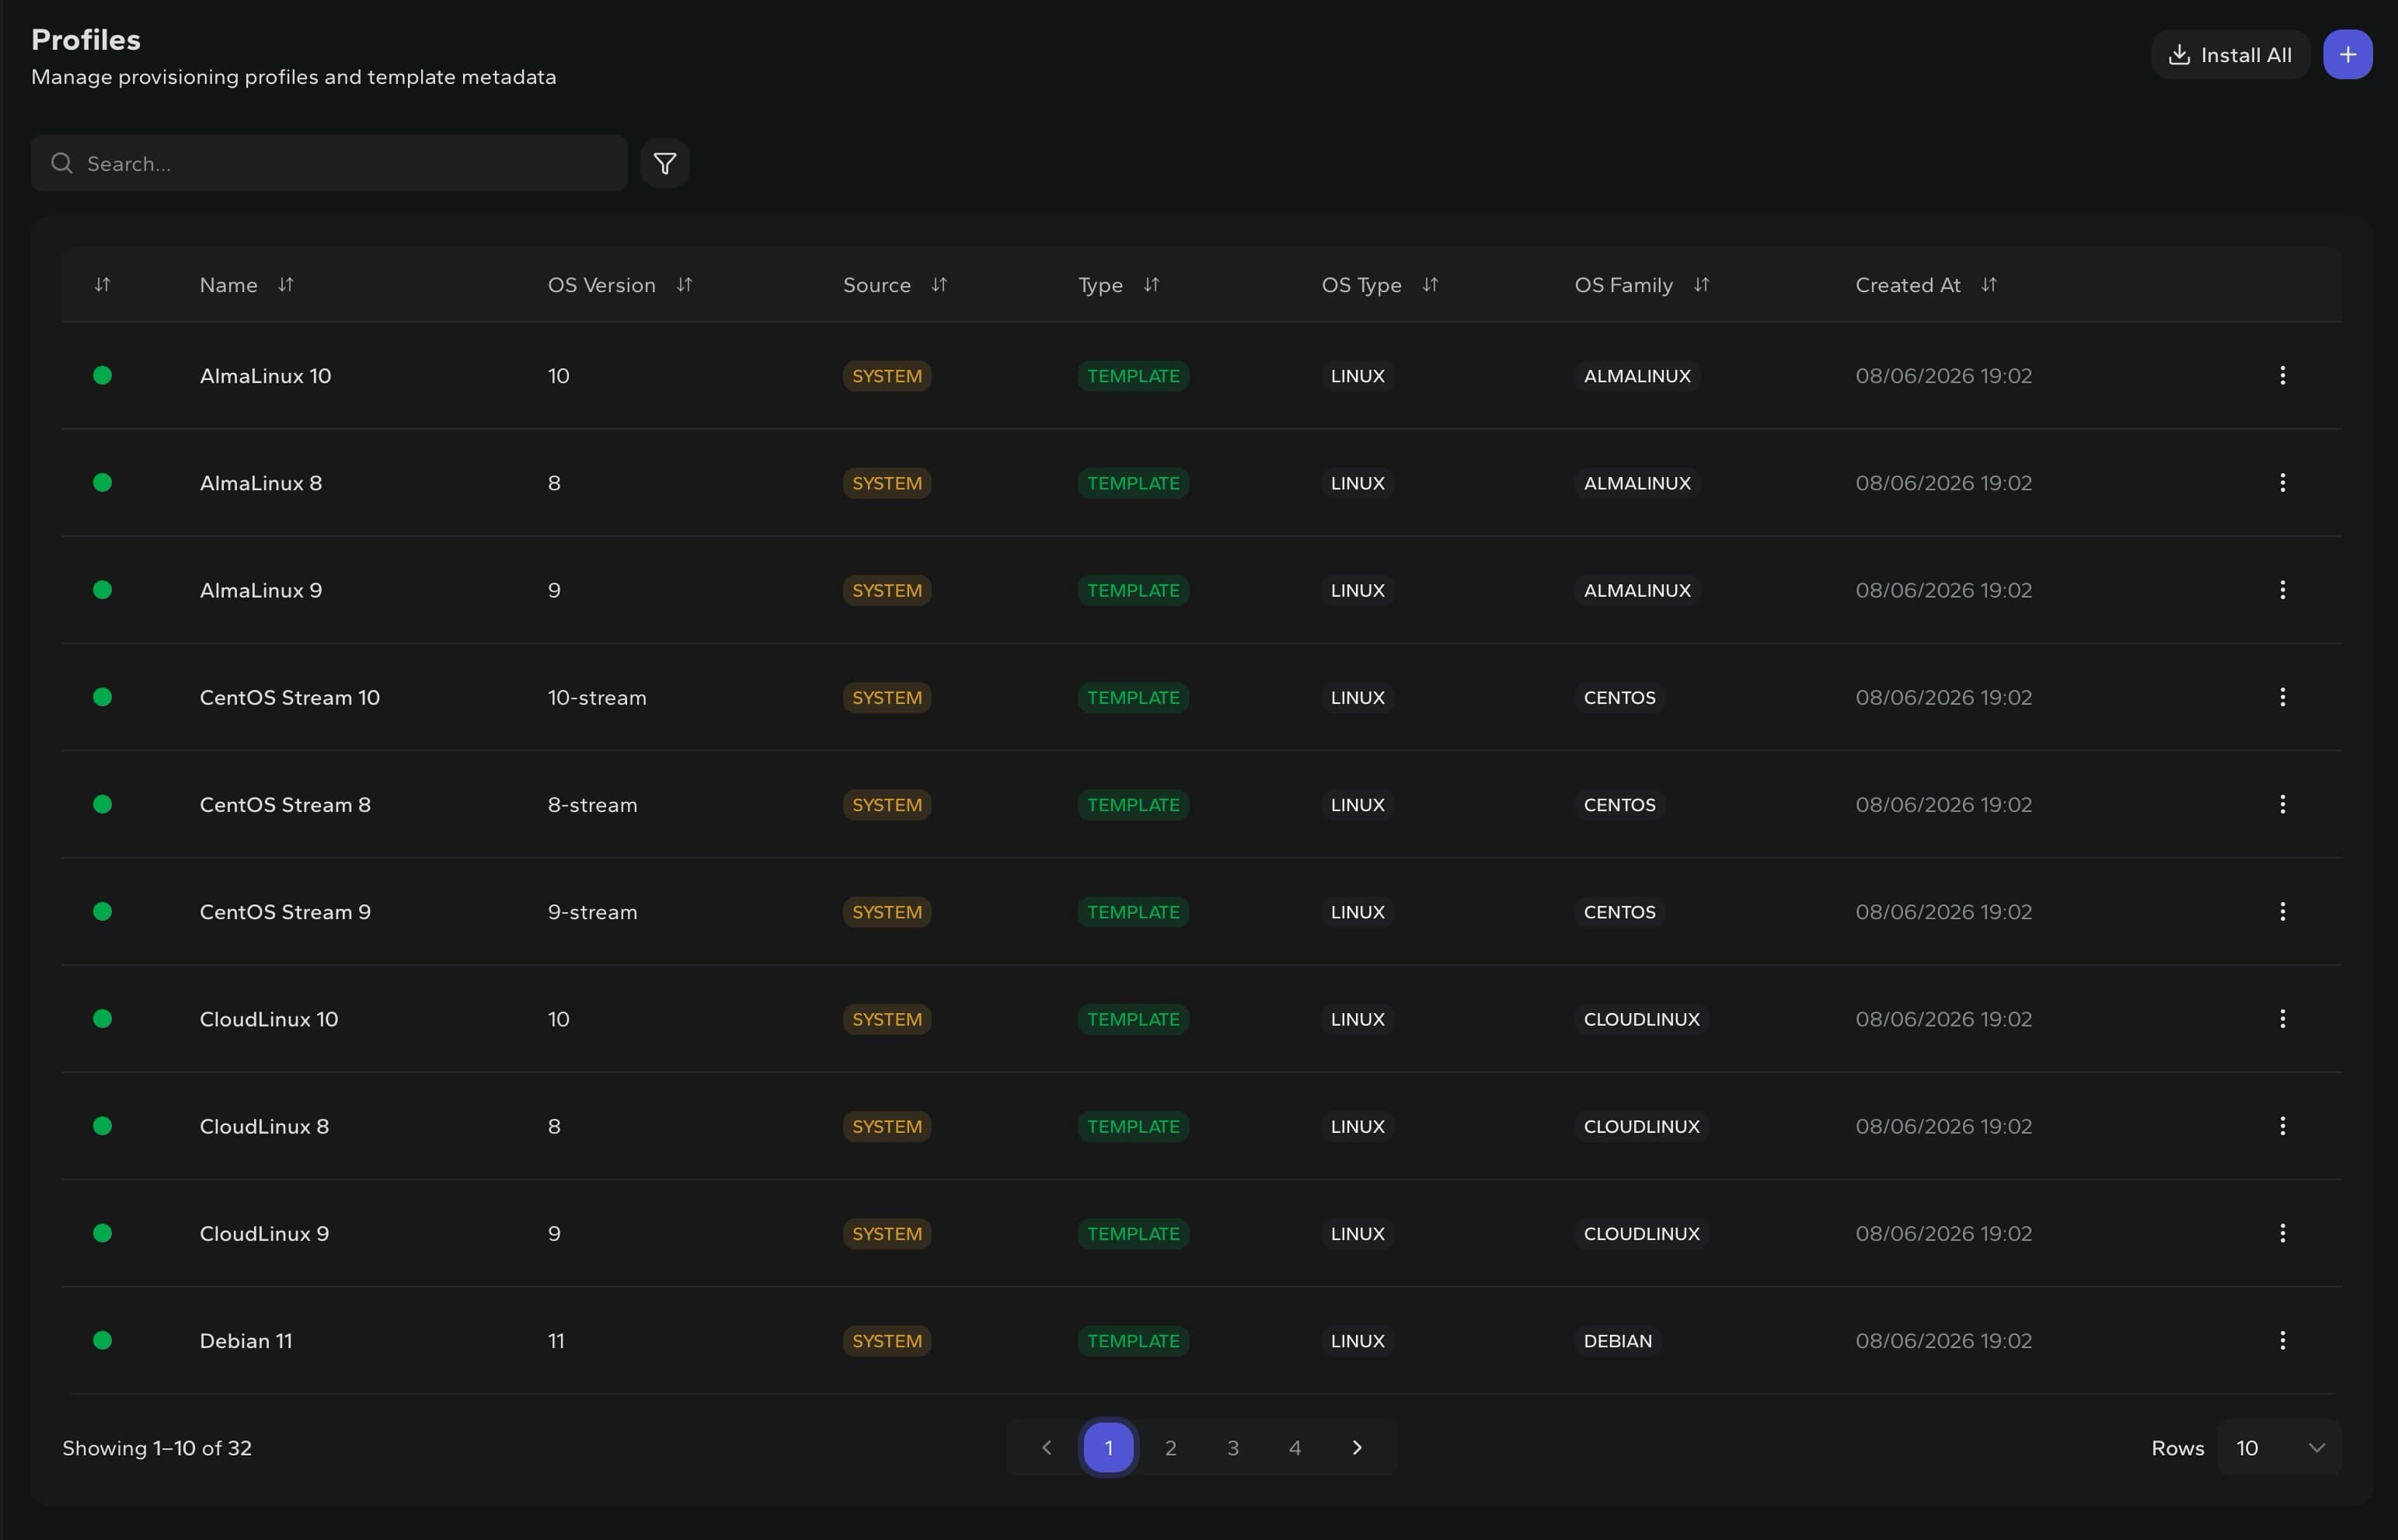Open actions menu for CloudLinux 10
This screenshot has width=2398, height=1540.
[x=2282, y=1019]
